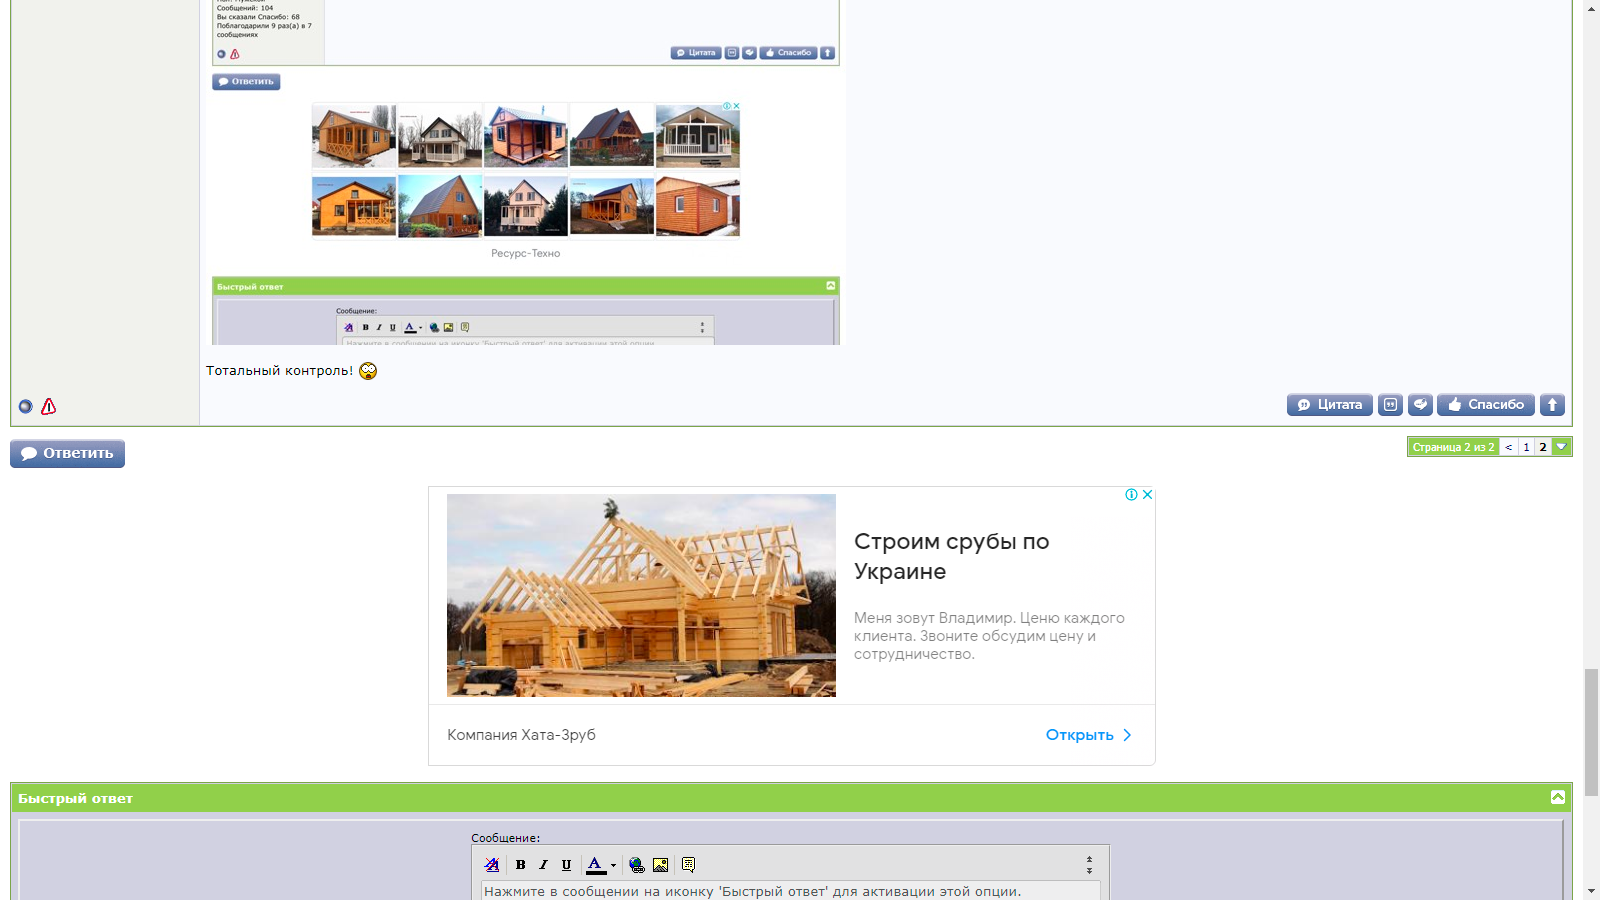The width and height of the screenshot is (1600, 900).
Task: Go to page 1 of thread
Action: [1526, 447]
